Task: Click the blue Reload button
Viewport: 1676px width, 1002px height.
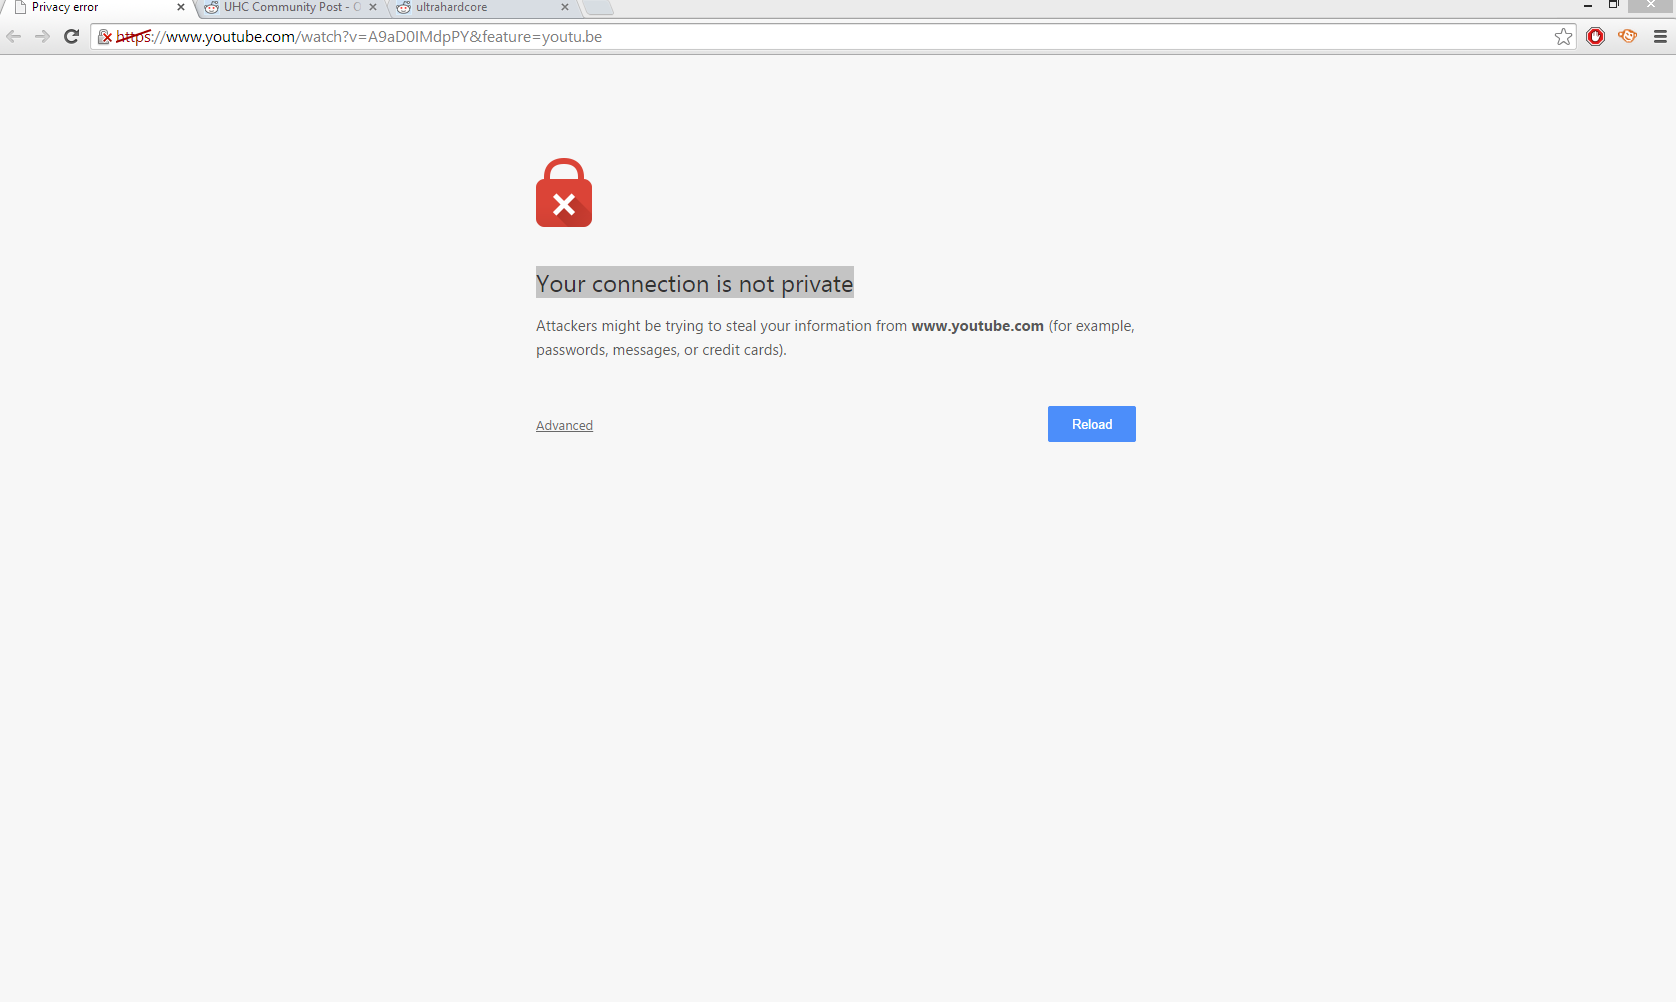Action: 1092,424
